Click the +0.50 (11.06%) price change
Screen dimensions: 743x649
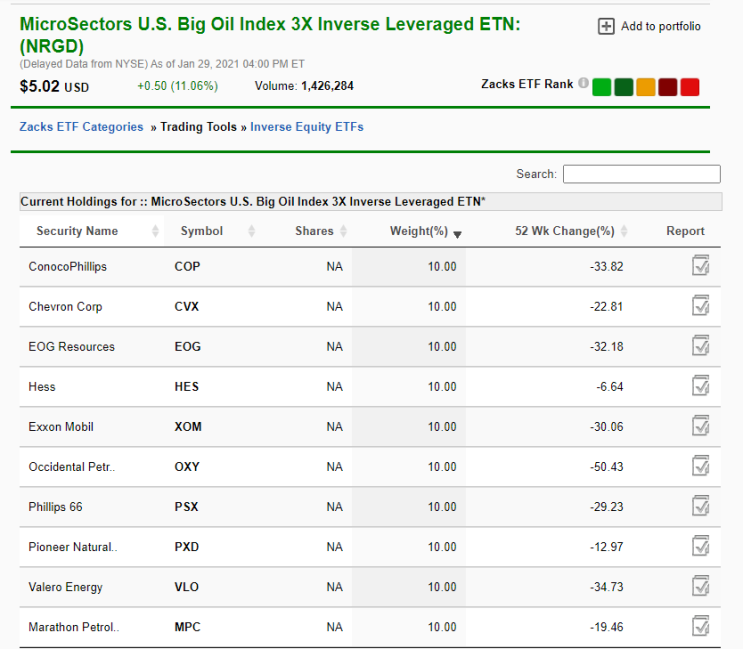[x=178, y=86]
